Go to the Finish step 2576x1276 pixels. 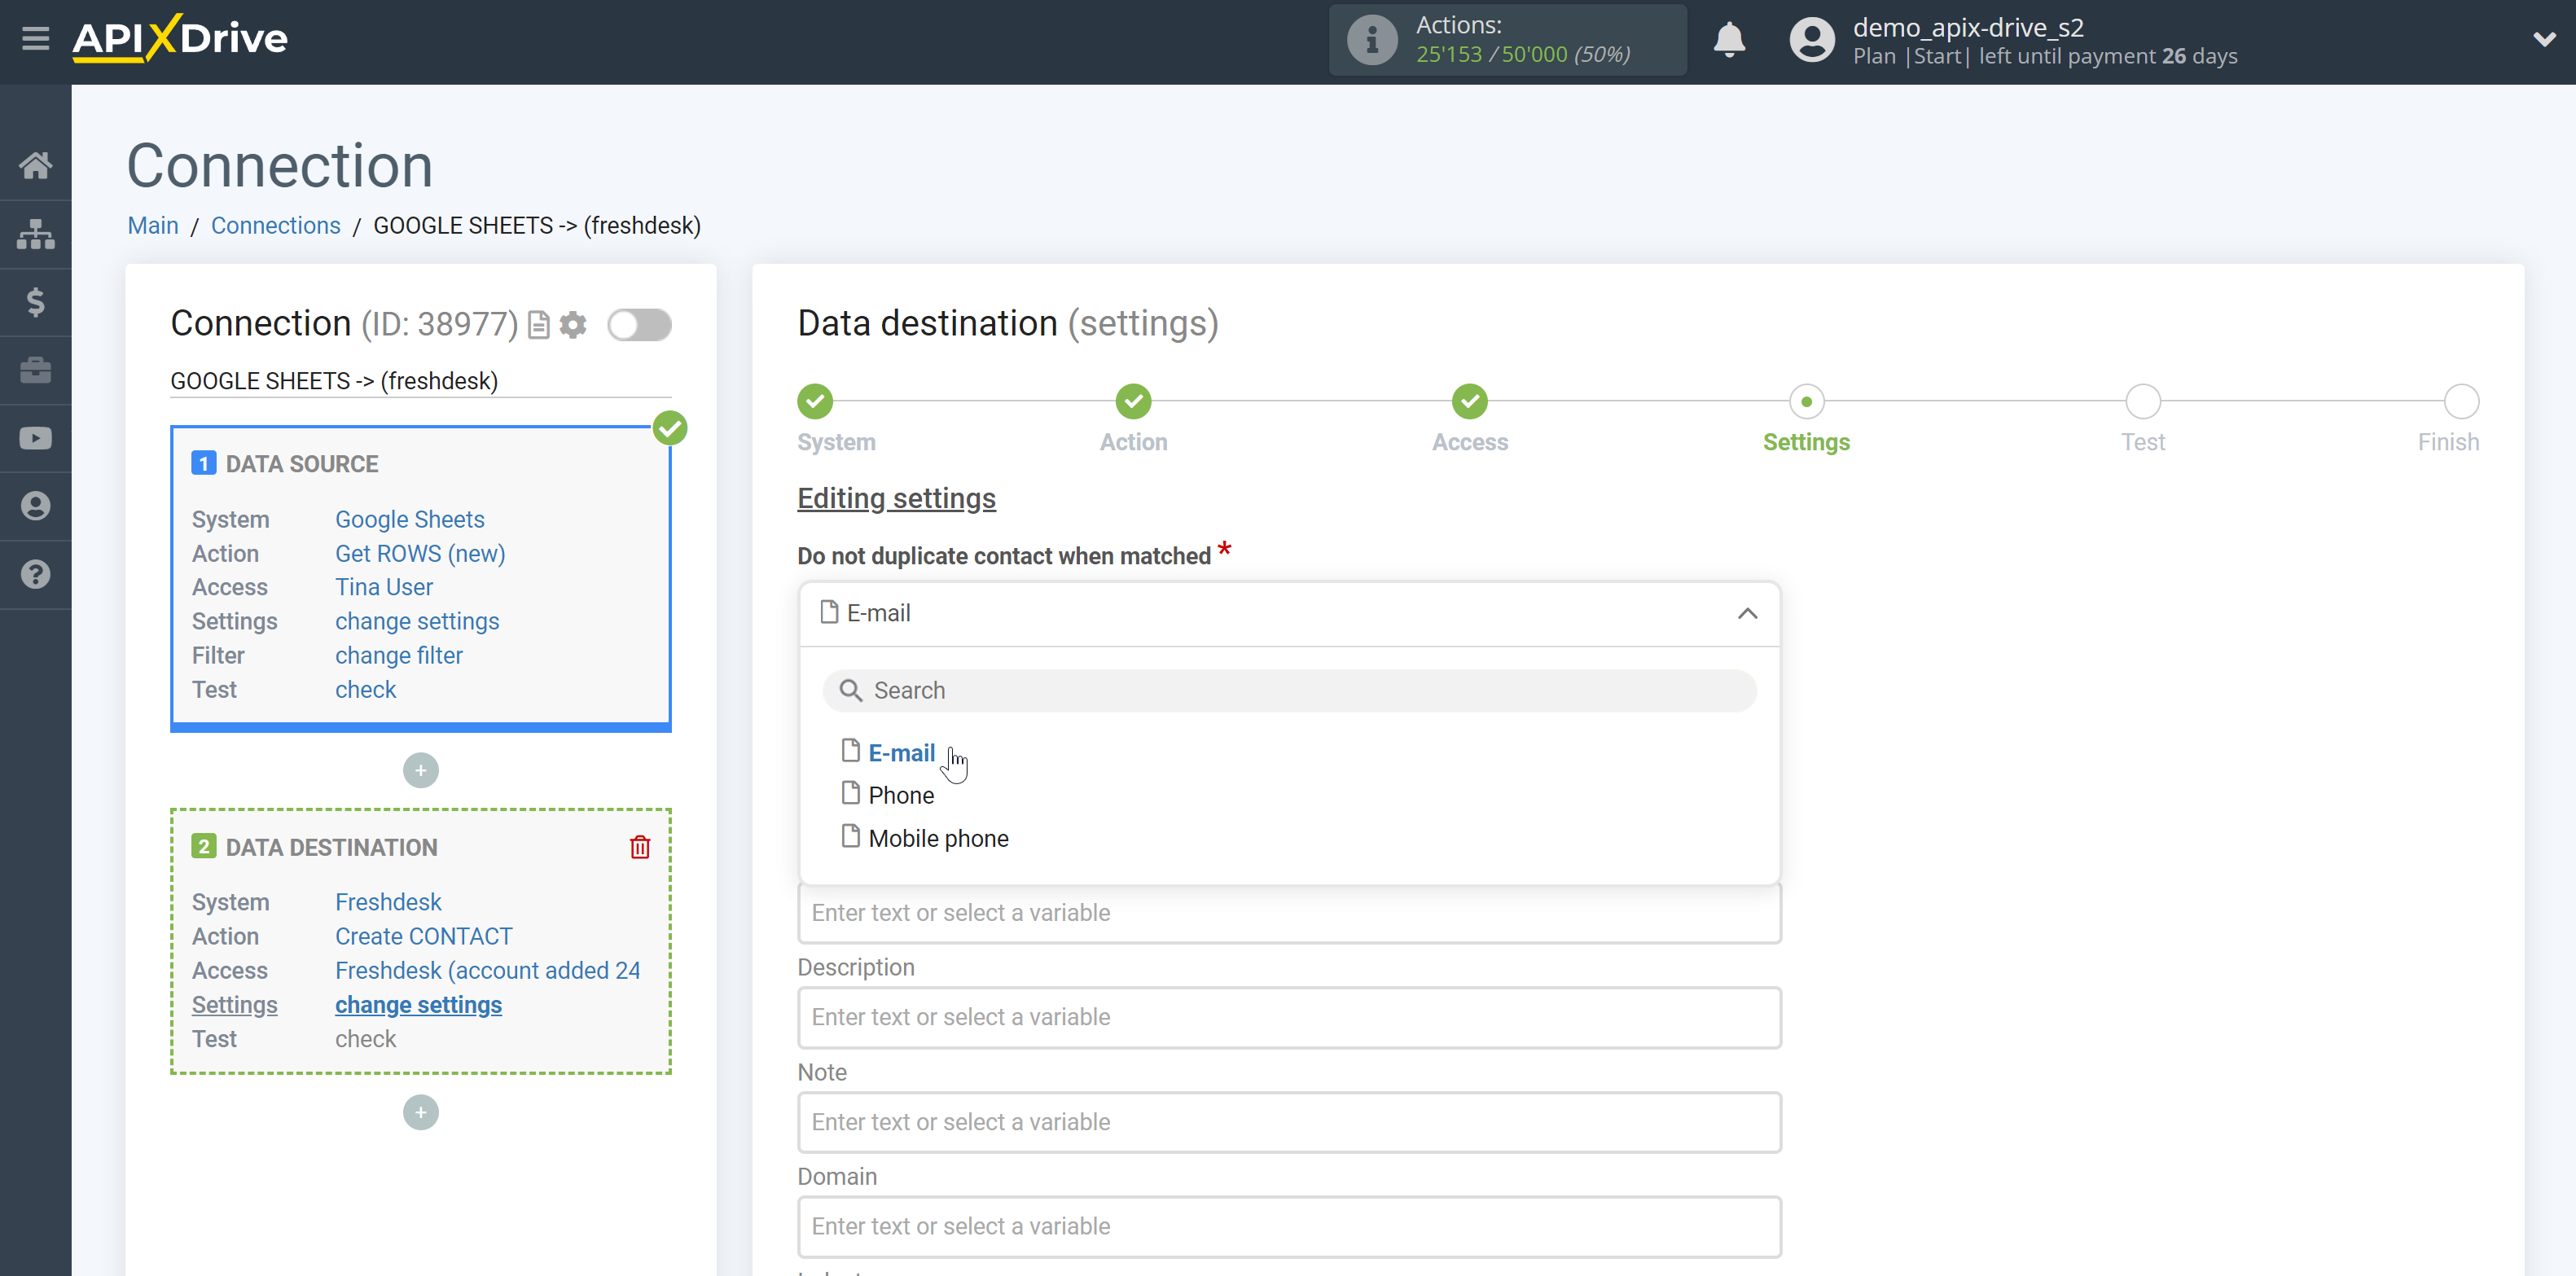coord(2461,402)
